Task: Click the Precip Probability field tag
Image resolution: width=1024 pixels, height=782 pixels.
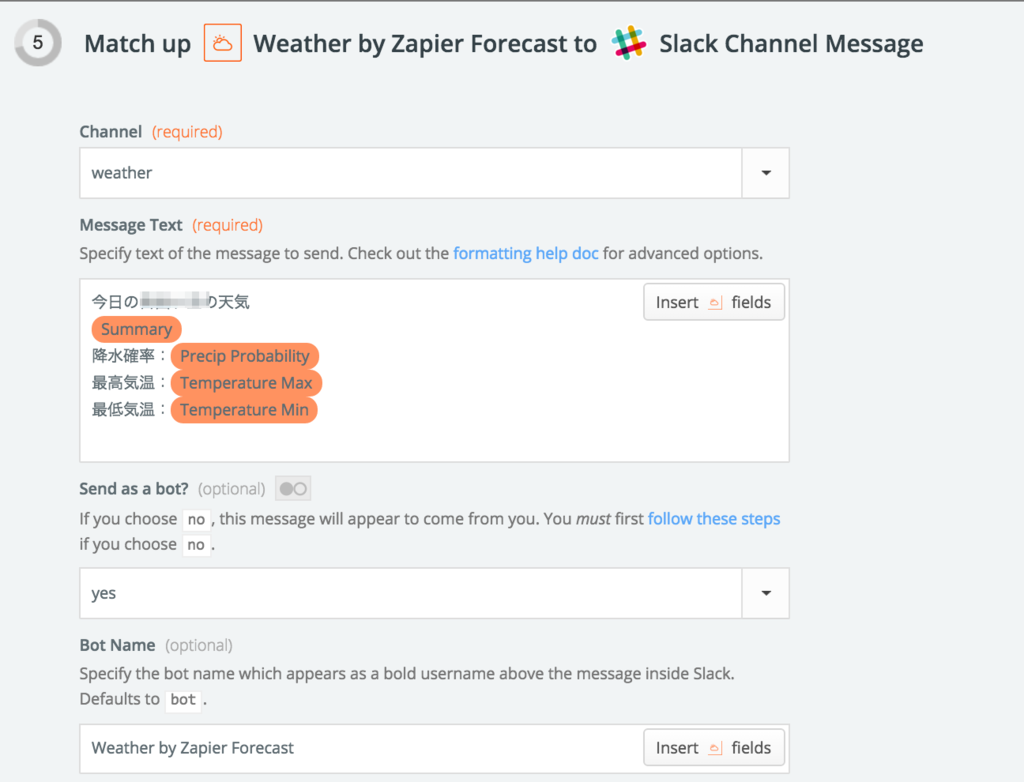Action: click(x=245, y=356)
